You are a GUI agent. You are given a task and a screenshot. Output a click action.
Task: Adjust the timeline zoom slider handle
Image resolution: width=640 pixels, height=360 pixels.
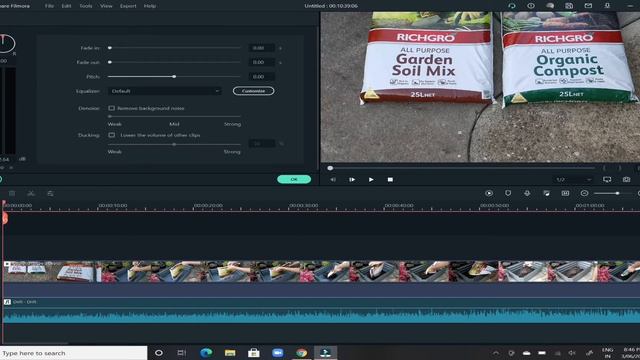coord(618,193)
